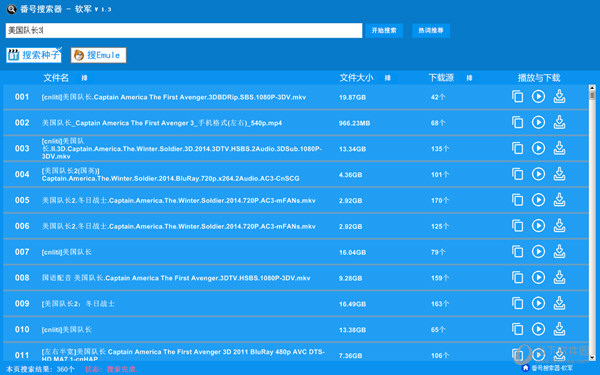Download the 9.28GB result
Screen dimensions: 600x375
559,277
